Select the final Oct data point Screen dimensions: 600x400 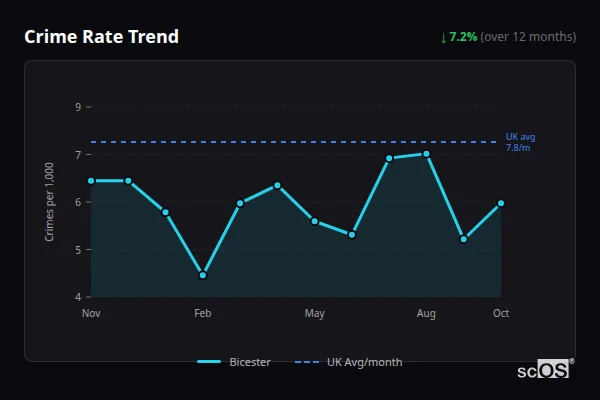[501, 203]
